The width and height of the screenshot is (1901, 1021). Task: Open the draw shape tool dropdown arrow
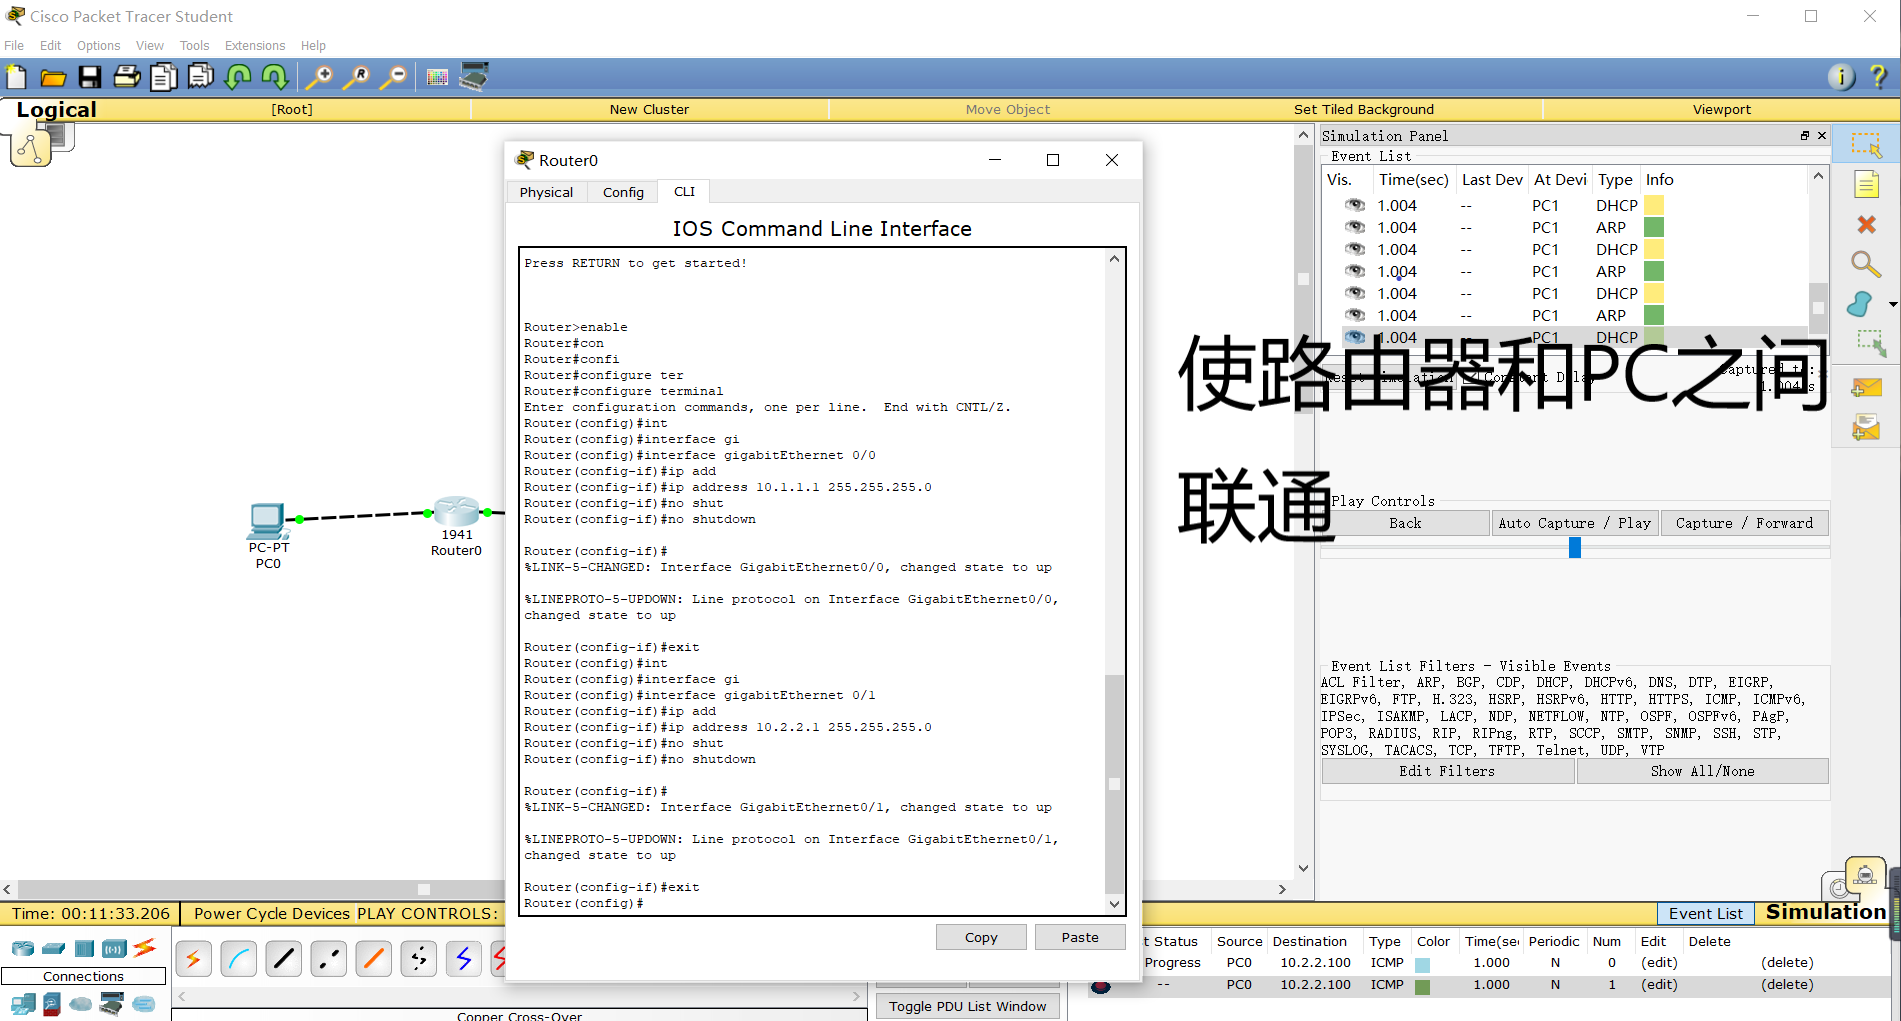point(1892,304)
